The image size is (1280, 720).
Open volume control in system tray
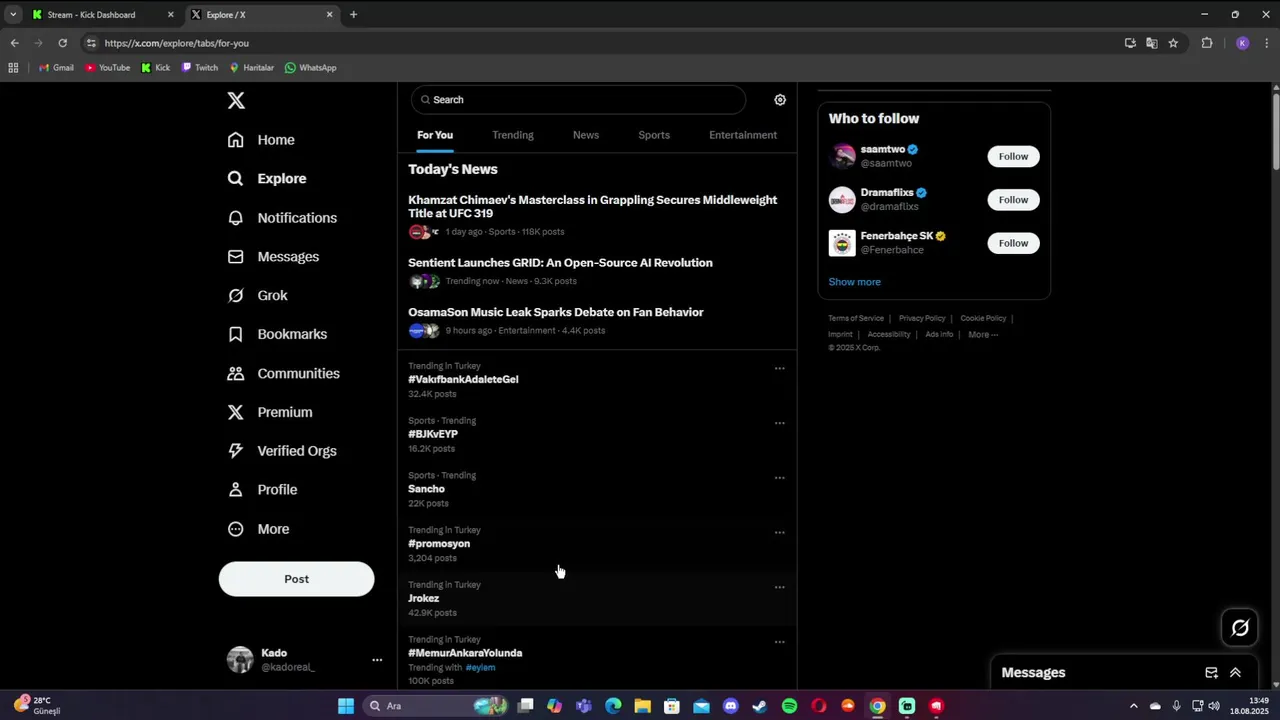(1215, 706)
